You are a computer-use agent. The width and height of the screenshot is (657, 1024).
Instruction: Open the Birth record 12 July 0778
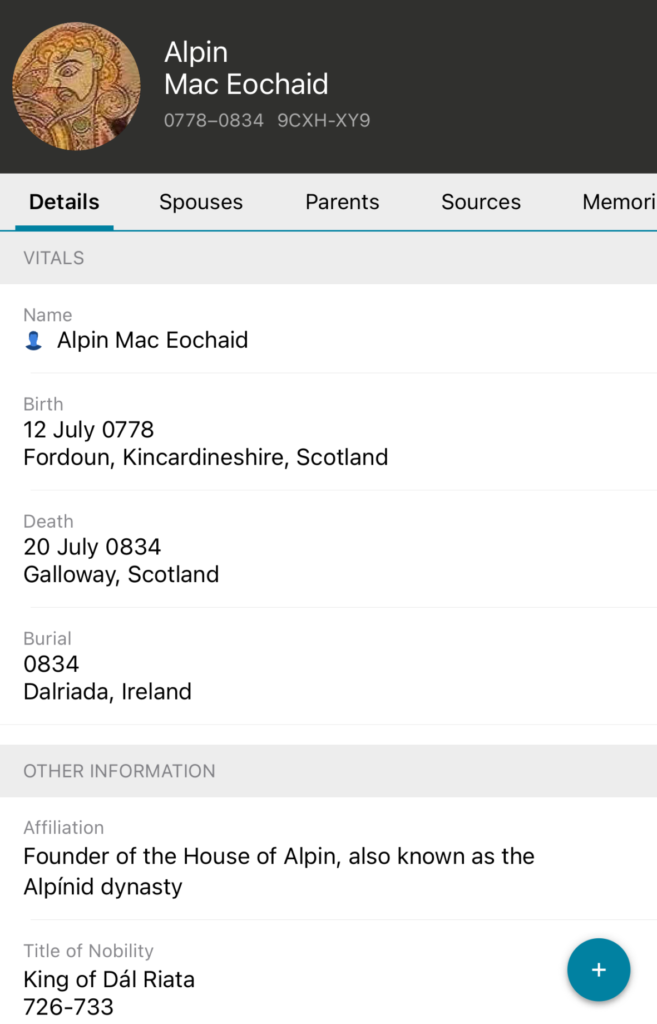click(89, 430)
